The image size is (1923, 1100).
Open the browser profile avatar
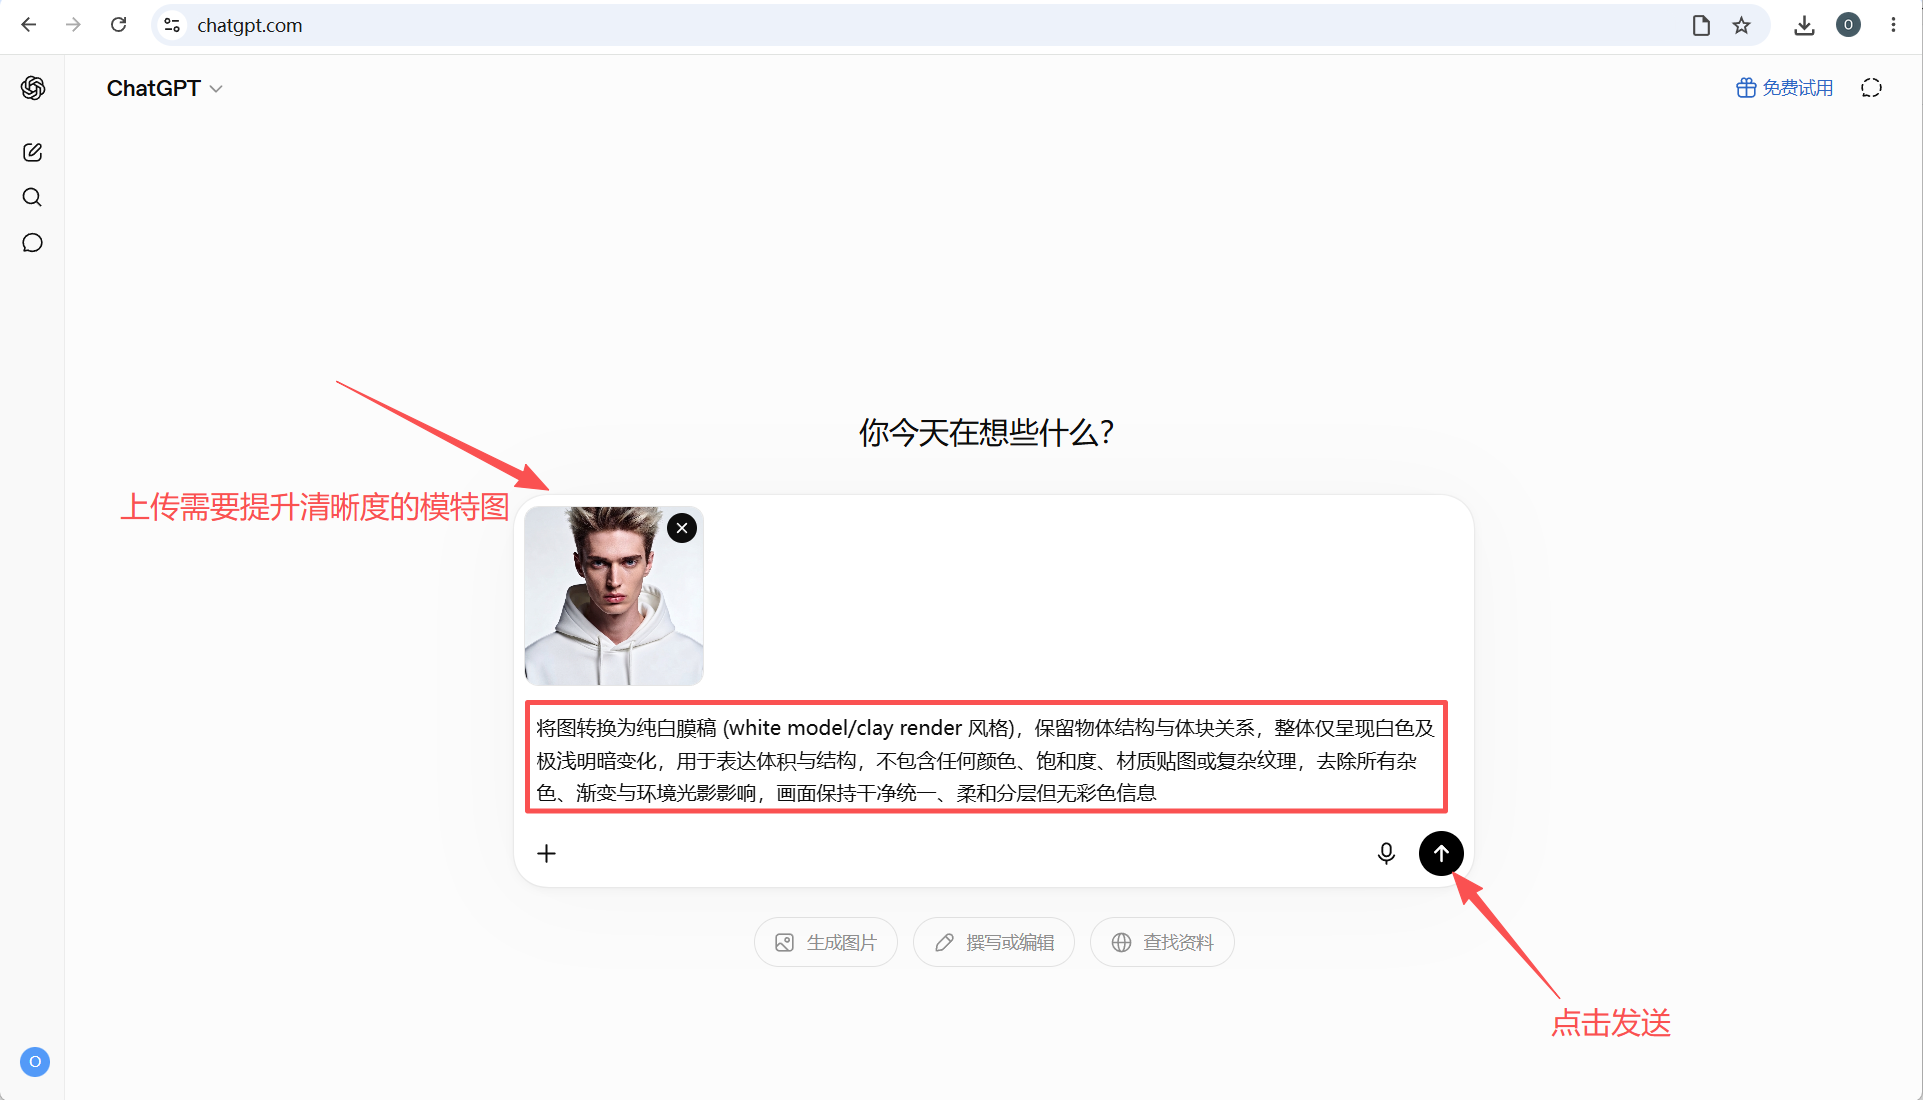click(1848, 25)
